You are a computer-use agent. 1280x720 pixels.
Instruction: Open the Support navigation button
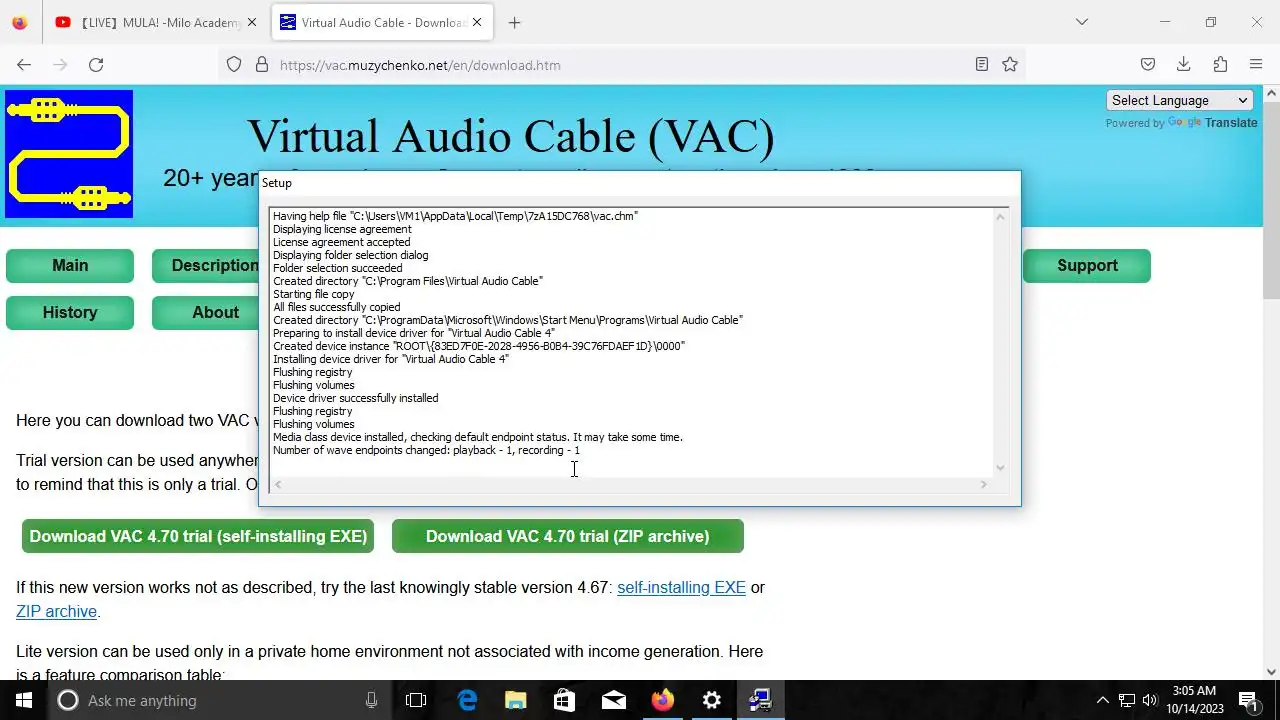coord(1087,265)
